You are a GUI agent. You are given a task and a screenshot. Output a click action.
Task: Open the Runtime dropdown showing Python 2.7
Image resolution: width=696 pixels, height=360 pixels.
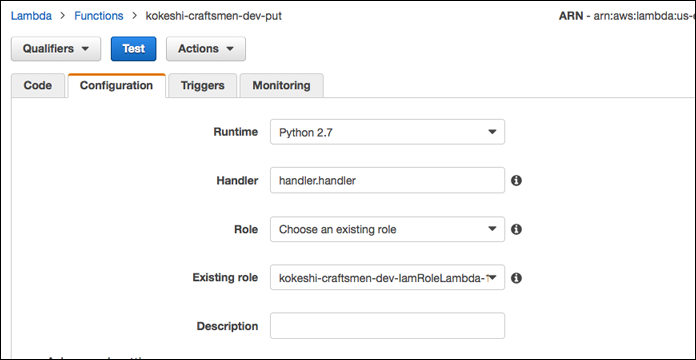[x=387, y=132]
